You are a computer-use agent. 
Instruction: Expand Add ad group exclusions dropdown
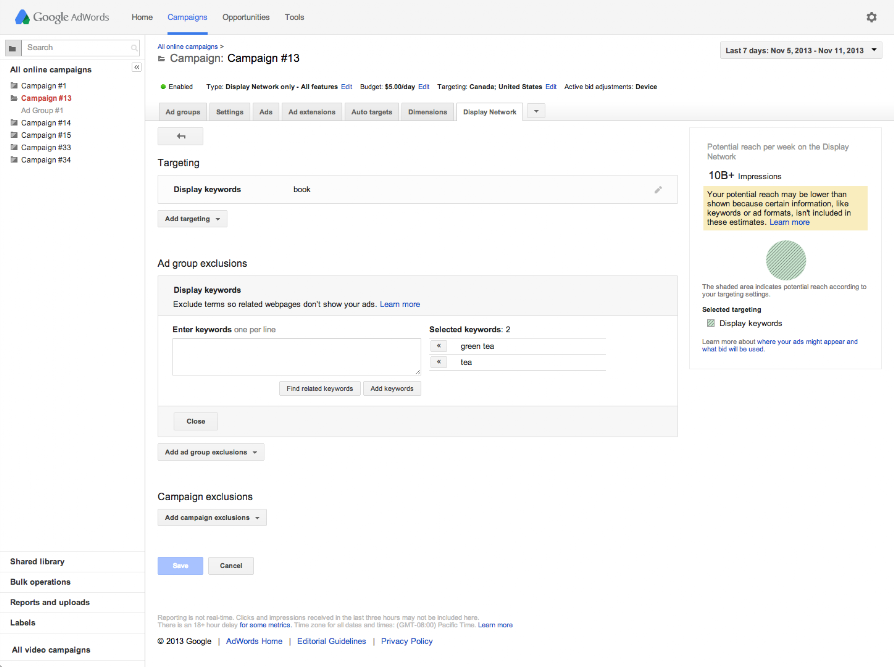coord(211,452)
